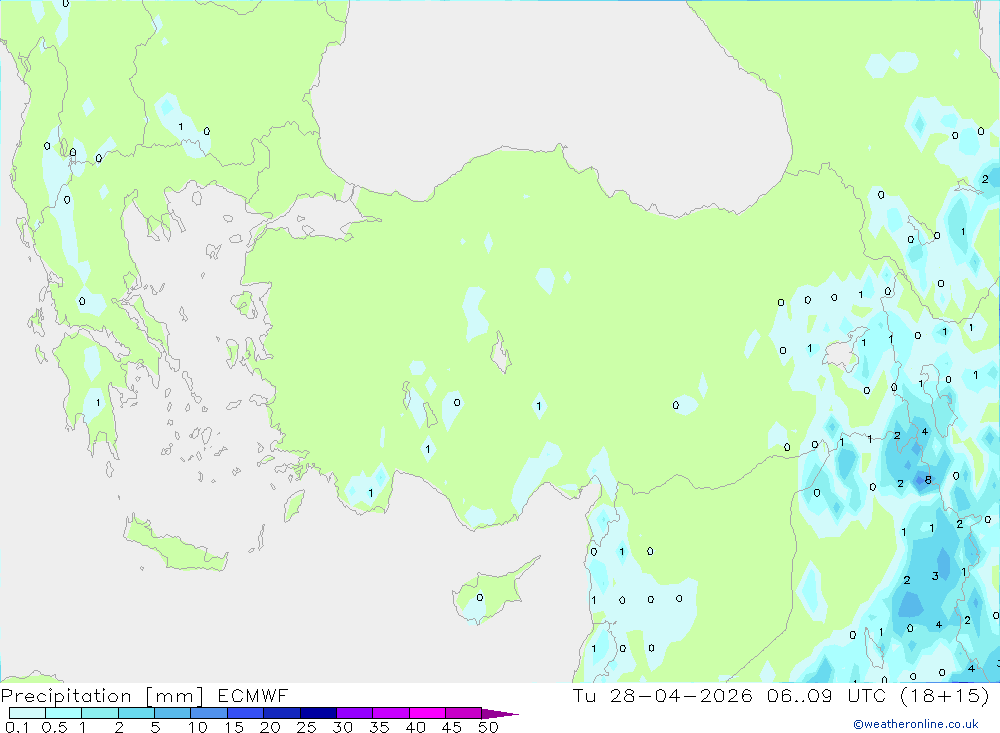Pick the legend swatch between 30 and 35
1000x733 pixels.
355,713
